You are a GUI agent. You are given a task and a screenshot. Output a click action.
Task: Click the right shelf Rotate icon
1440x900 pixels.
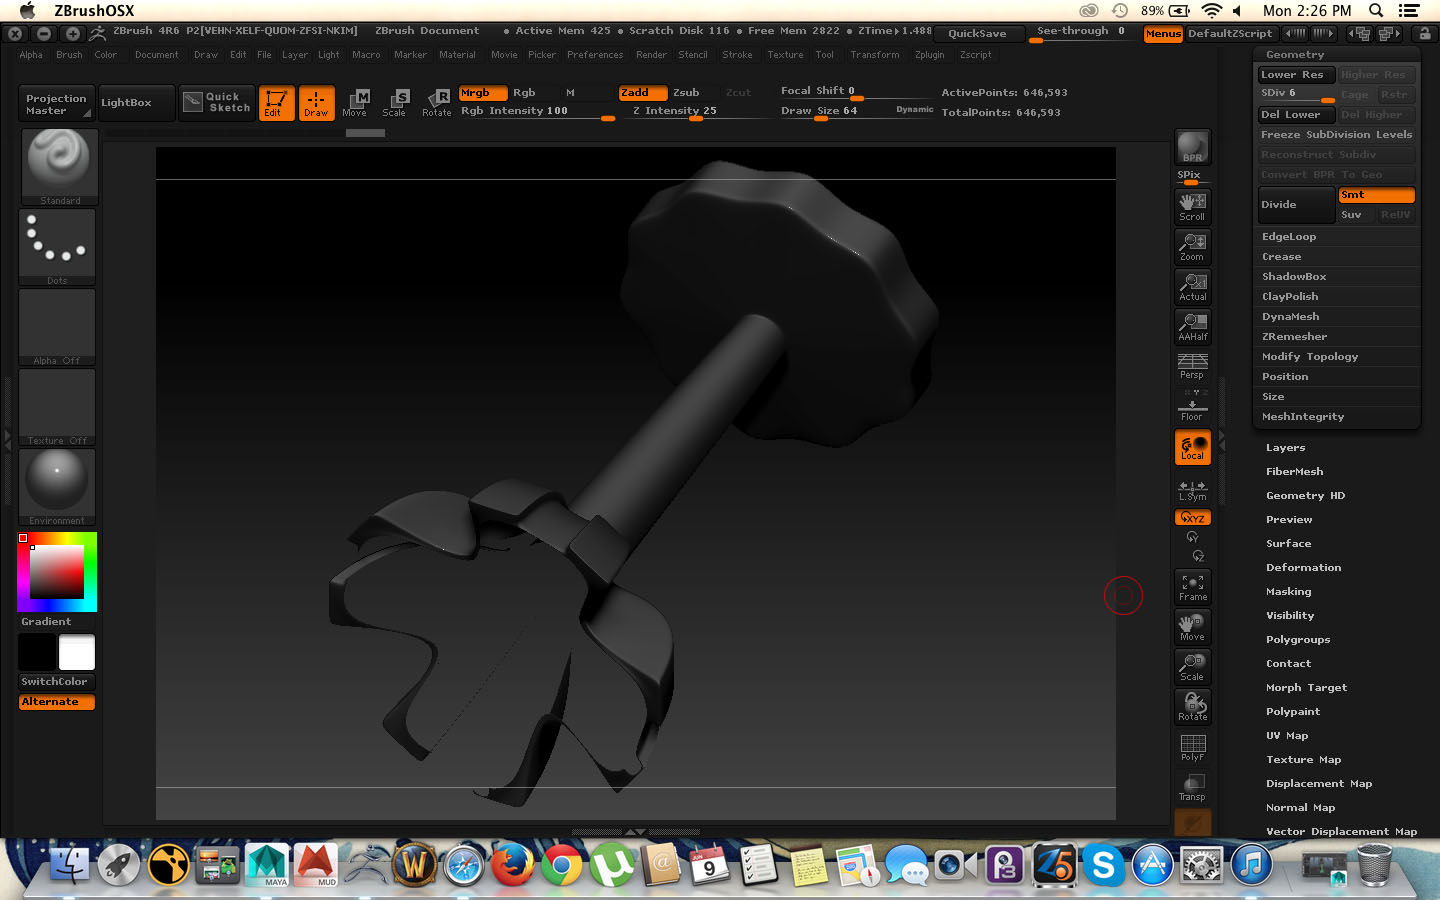pyautogui.click(x=1192, y=707)
